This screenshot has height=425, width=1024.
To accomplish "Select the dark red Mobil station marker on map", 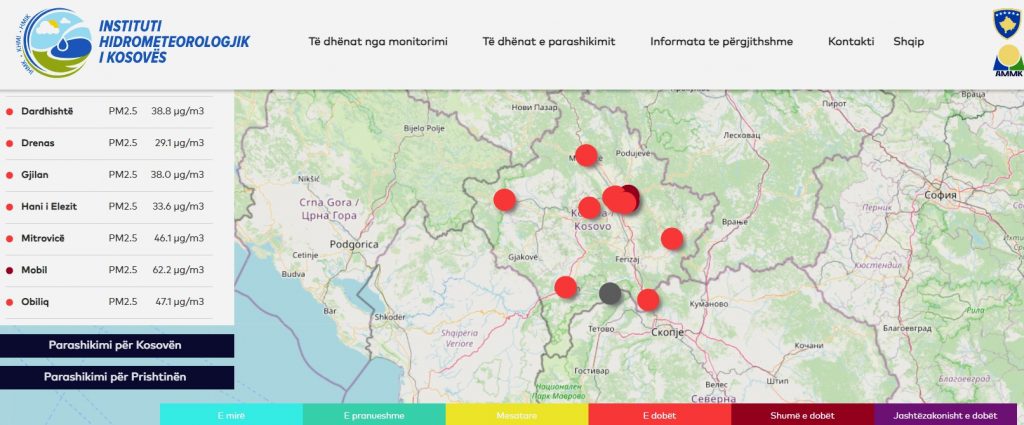I will 630,194.
